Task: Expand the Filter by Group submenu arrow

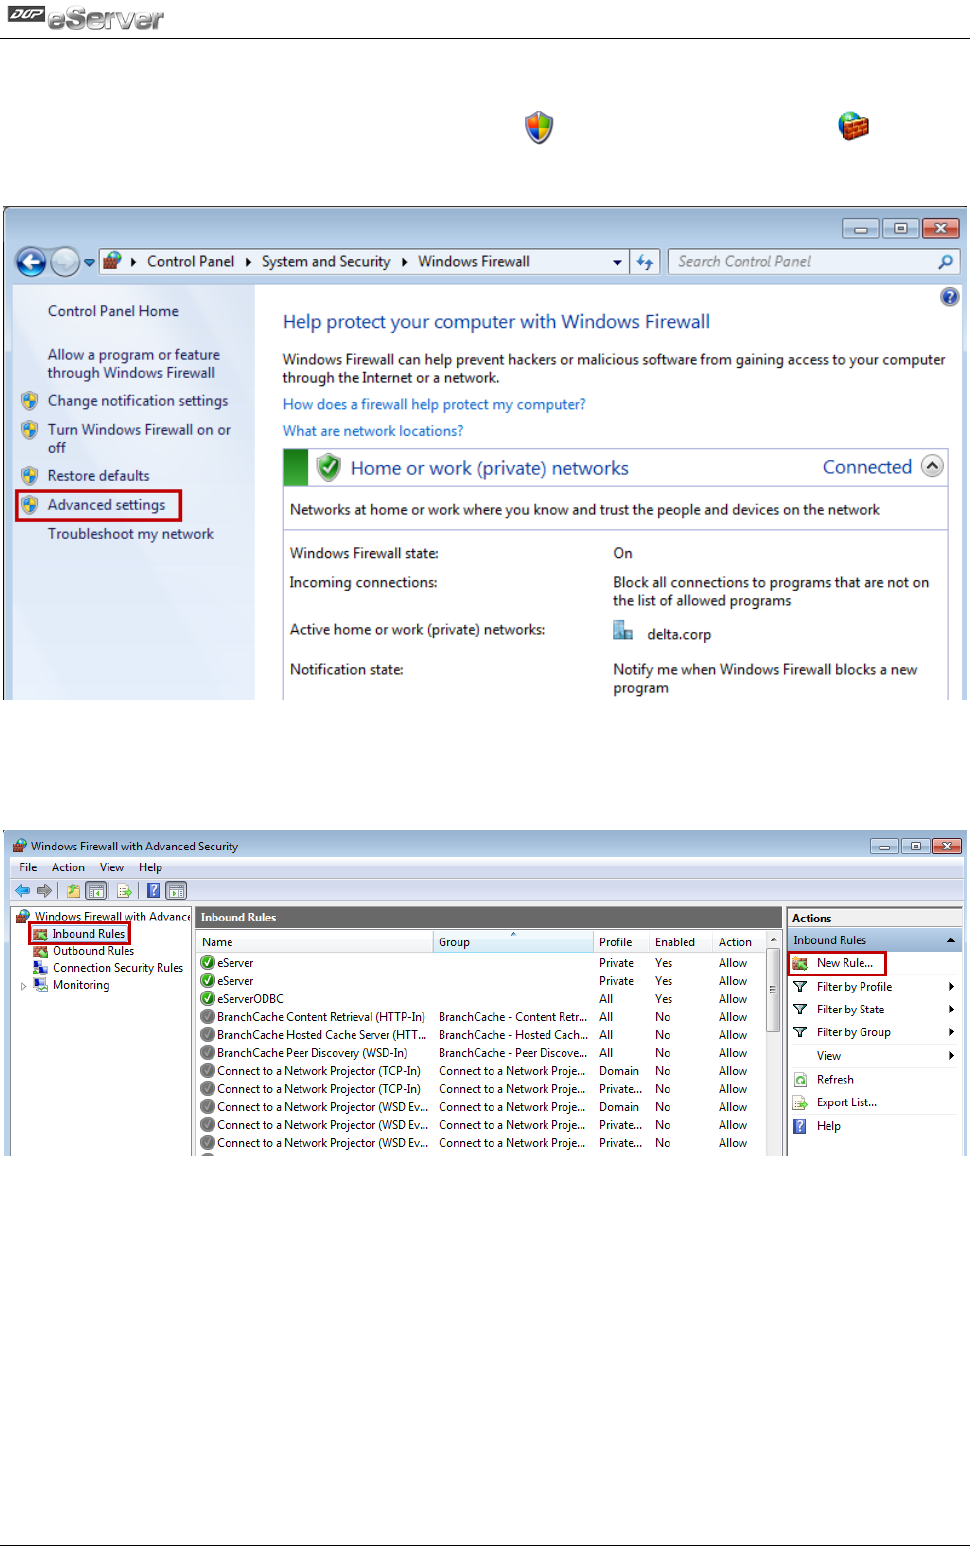Action: point(951,1032)
